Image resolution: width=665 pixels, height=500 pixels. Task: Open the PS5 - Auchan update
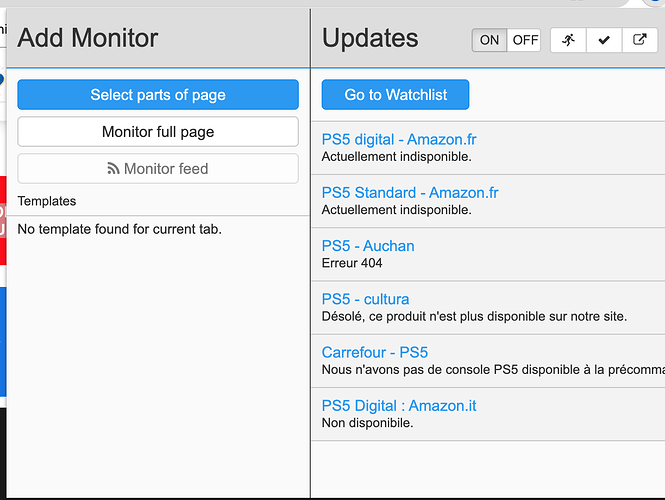click(368, 246)
